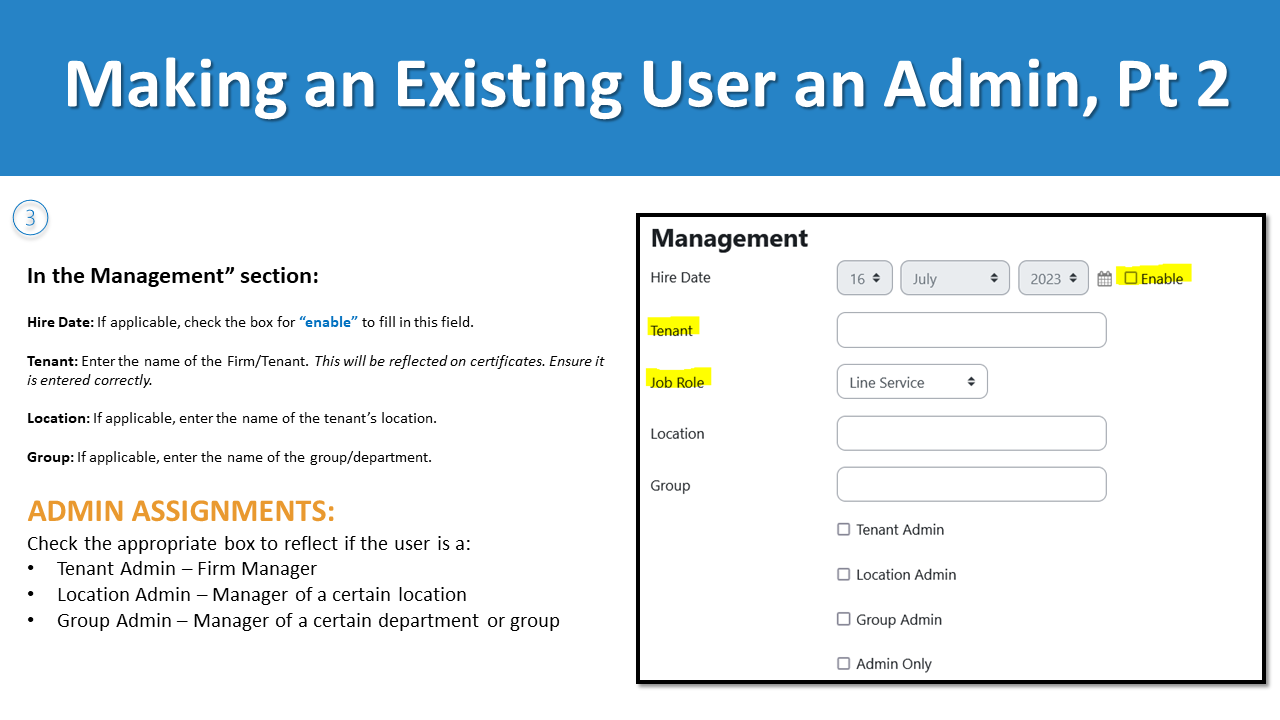Image resolution: width=1280 pixels, height=720 pixels.
Task: Enable the Group Admin checkbox
Action: point(843,619)
